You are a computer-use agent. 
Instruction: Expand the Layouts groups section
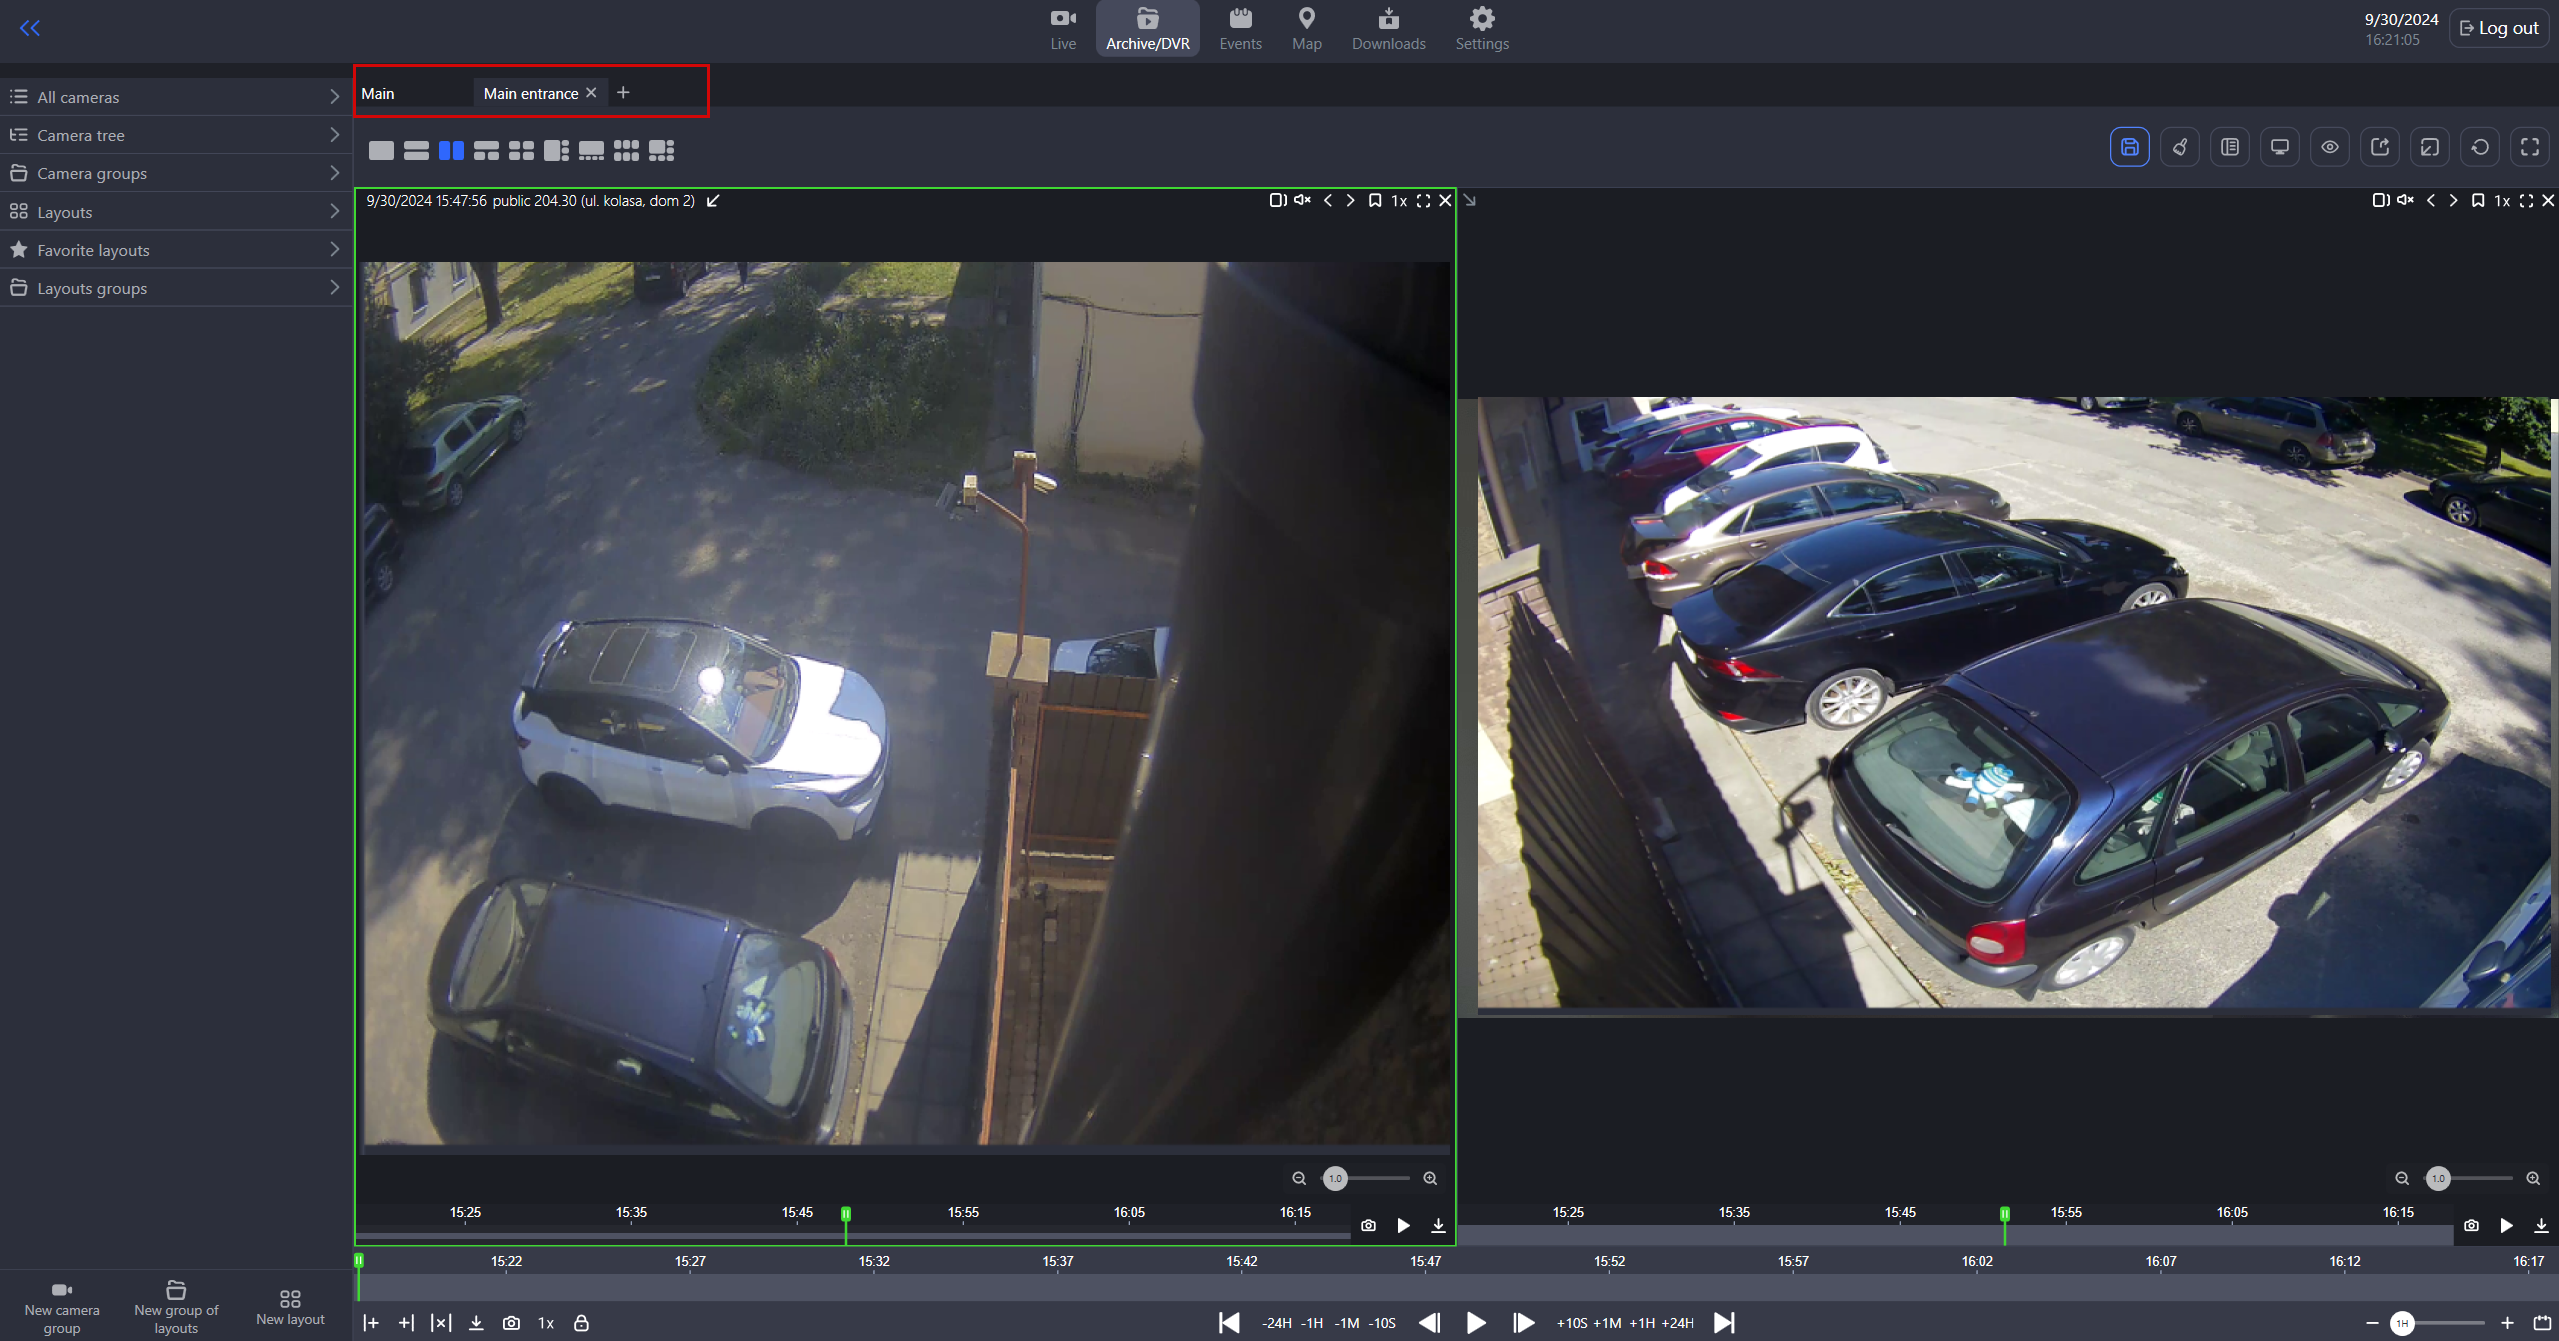pyautogui.click(x=175, y=288)
